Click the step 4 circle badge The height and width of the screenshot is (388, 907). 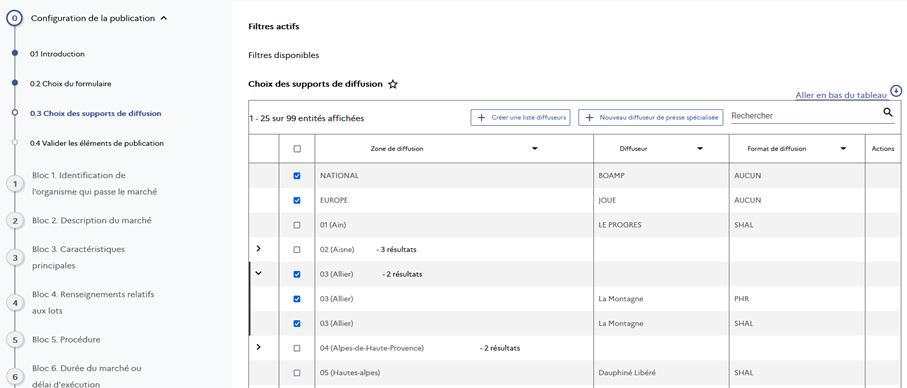[14, 303]
